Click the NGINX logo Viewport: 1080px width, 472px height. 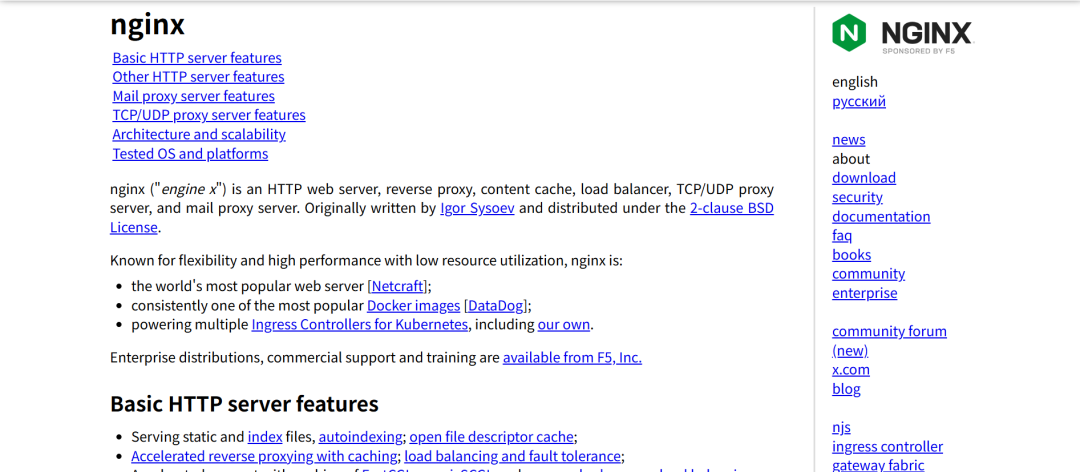click(902, 33)
